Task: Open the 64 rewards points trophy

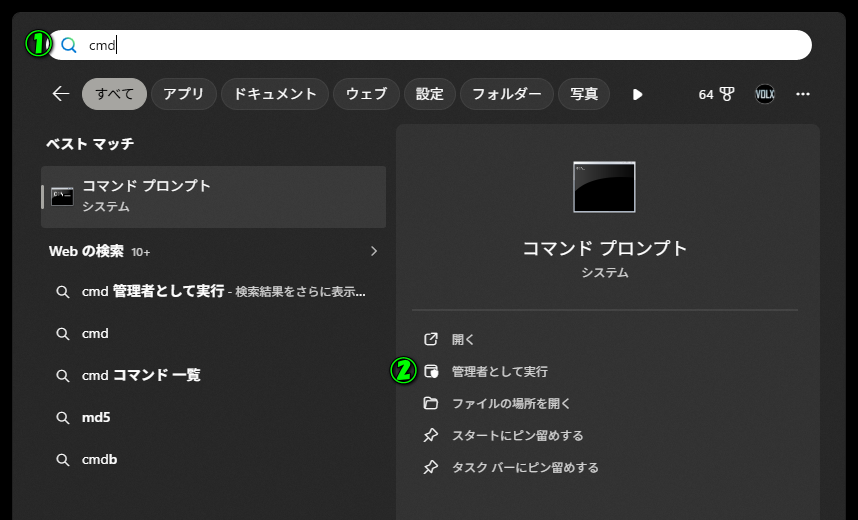Action: (x=716, y=94)
